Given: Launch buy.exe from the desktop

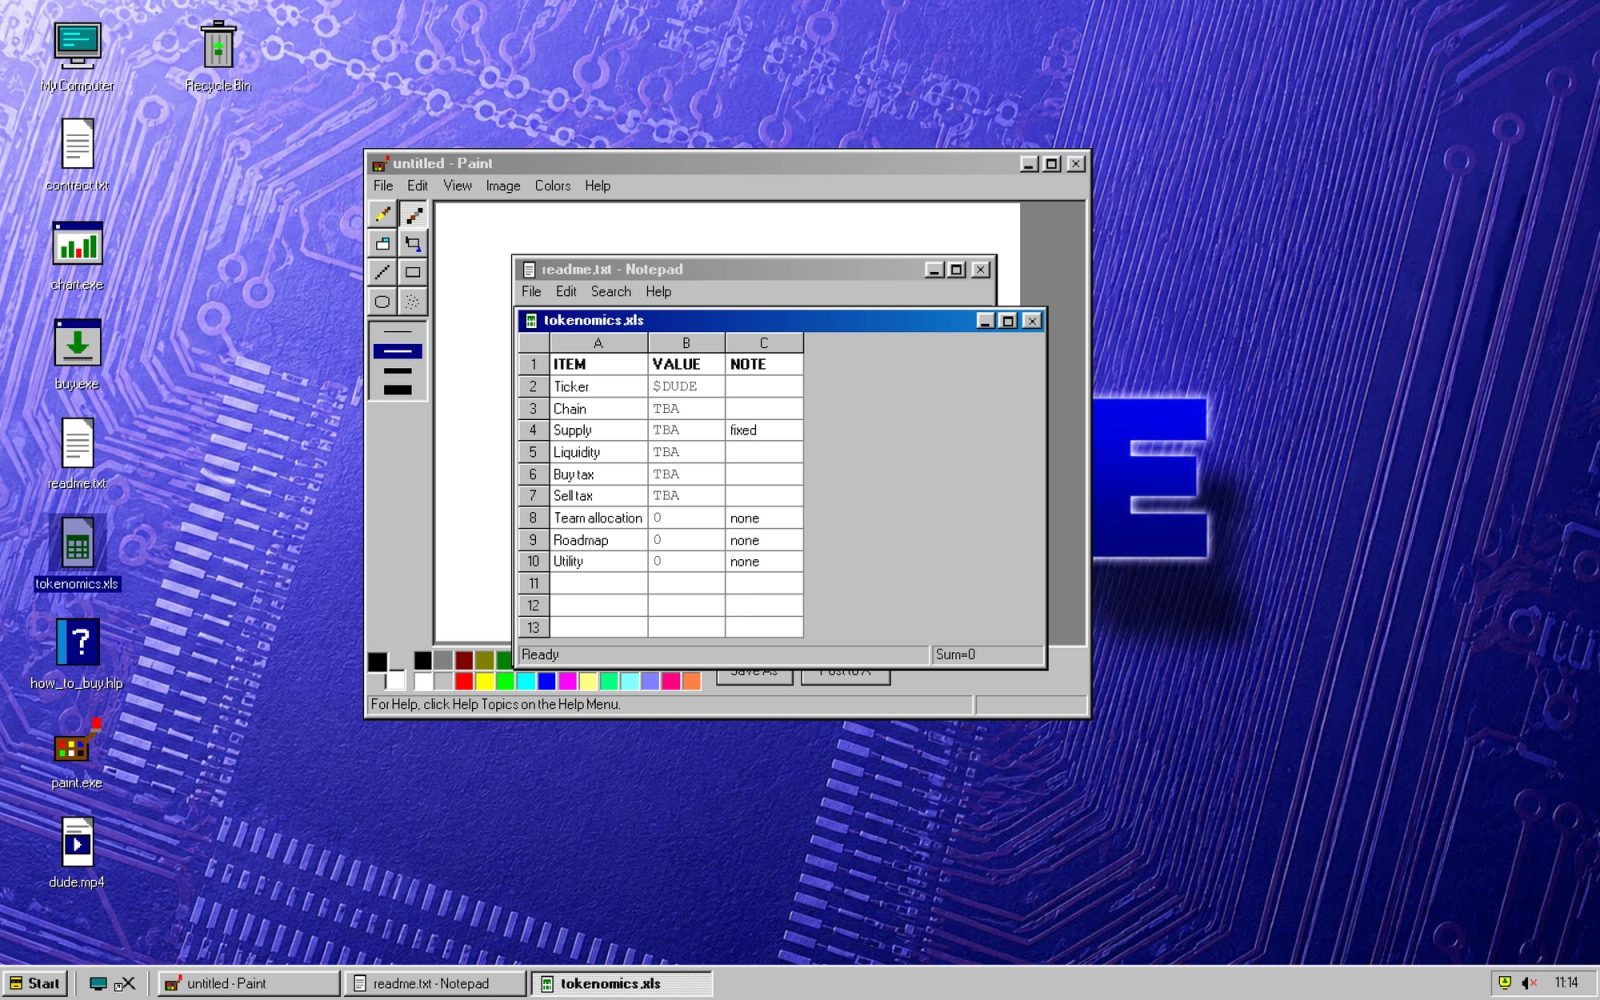Looking at the screenshot, I should pyautogui.click(x=77, y=355).
